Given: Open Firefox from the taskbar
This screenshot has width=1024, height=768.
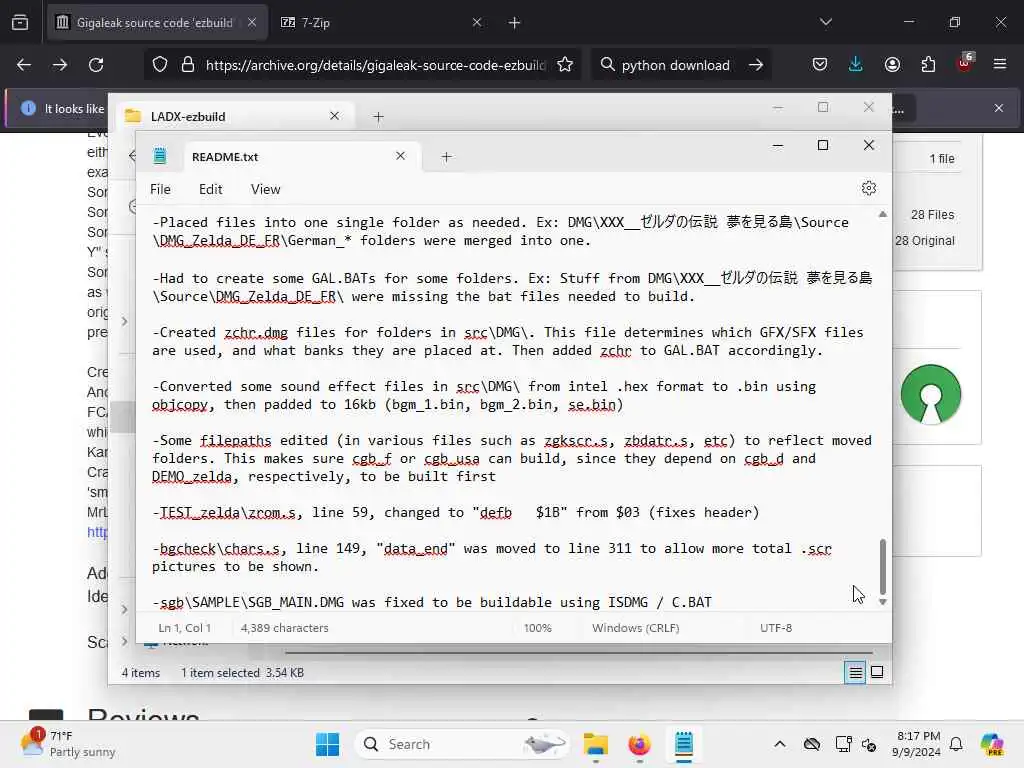Looking at the screenshot, I should [639, 744].
